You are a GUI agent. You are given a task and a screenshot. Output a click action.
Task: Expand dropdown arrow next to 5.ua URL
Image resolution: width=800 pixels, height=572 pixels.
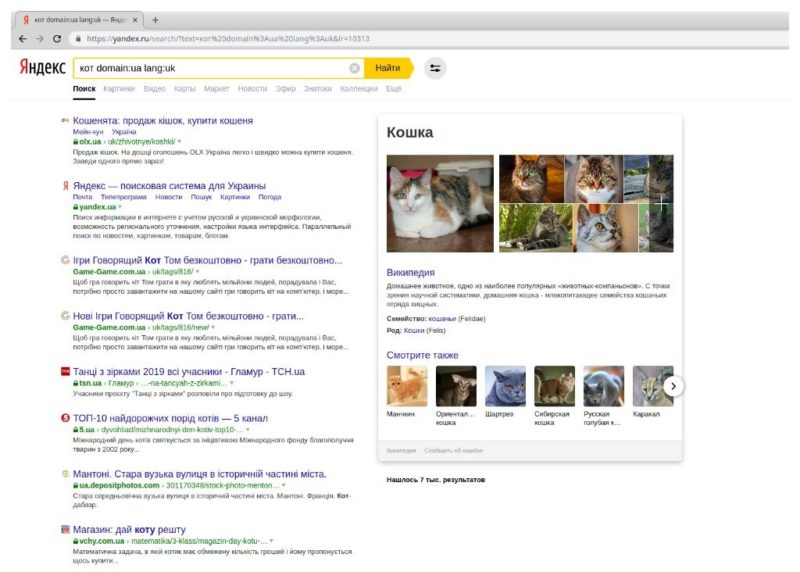247,430
